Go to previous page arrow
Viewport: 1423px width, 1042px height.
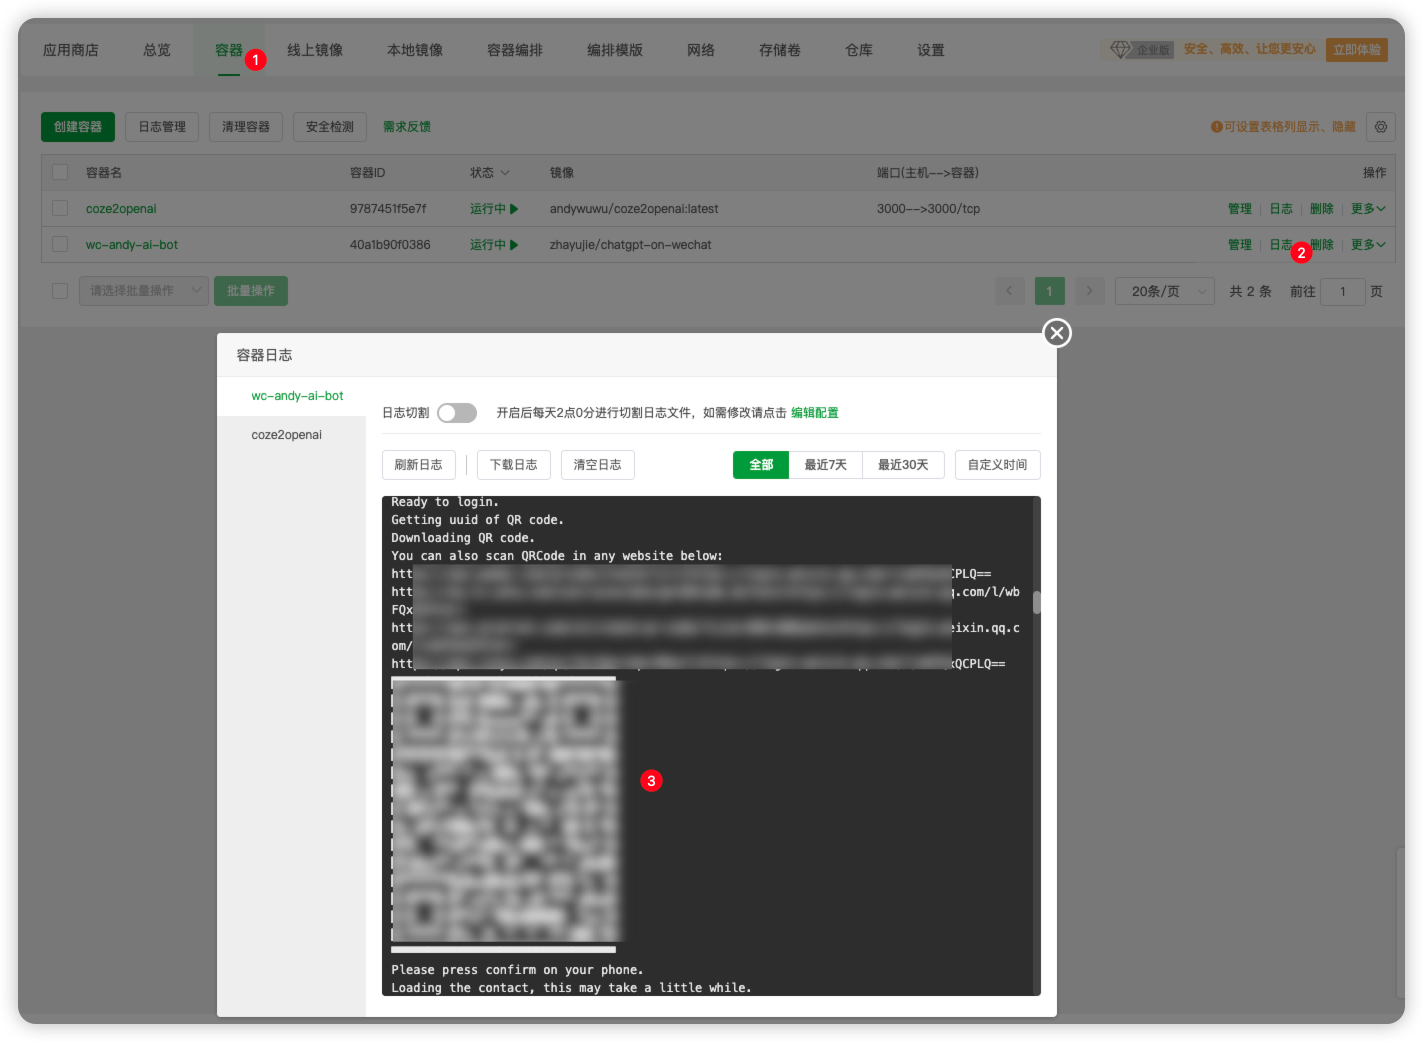click(x=1009, y=291)
